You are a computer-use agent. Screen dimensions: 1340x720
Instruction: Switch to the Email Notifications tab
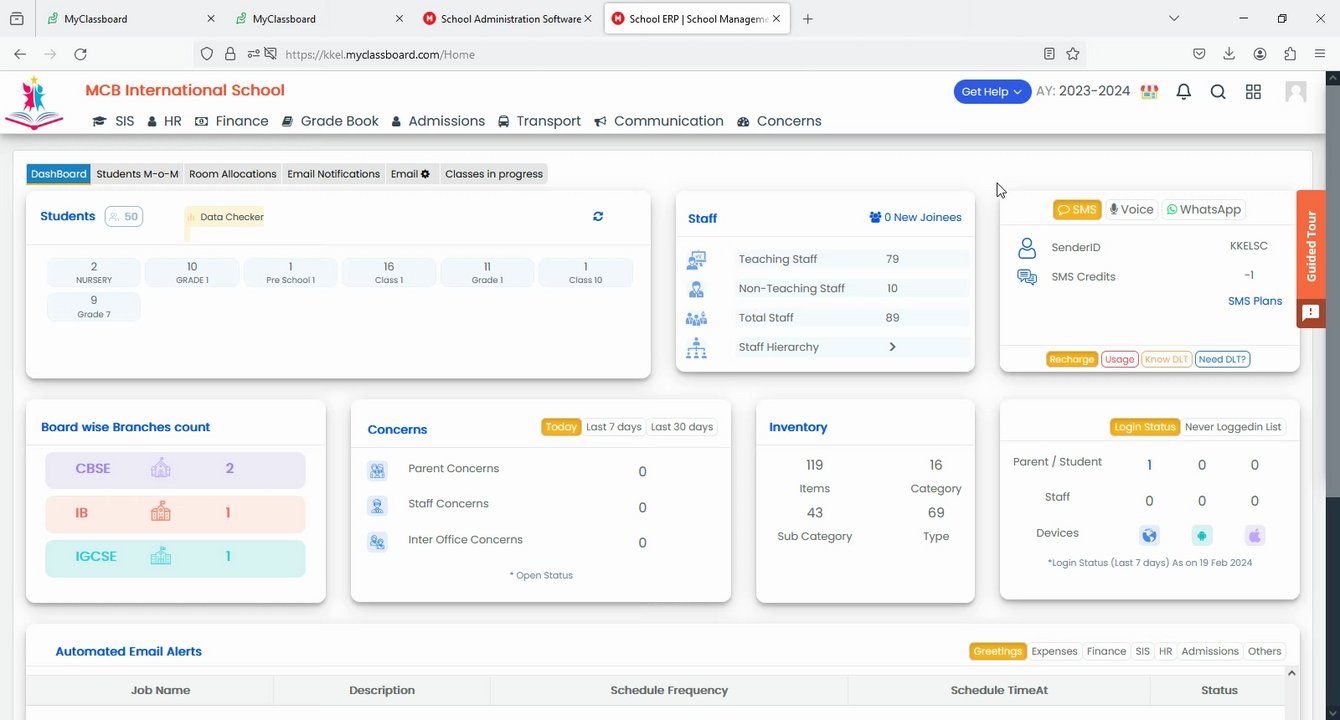333,174
